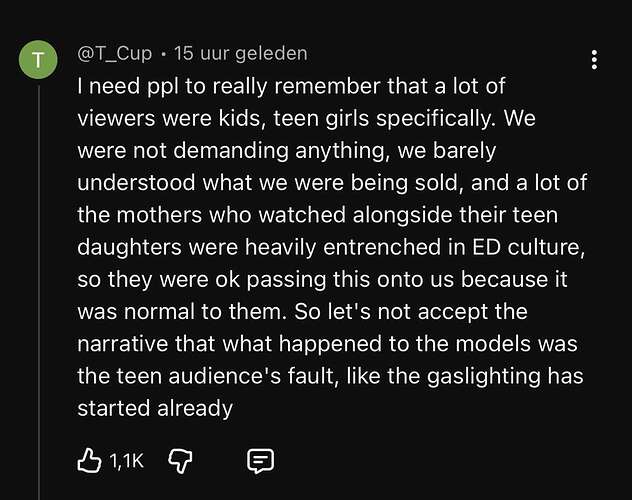The image size is (632, 500).
Task: Click the last line 'started already'
Action: tap(155, 407)
